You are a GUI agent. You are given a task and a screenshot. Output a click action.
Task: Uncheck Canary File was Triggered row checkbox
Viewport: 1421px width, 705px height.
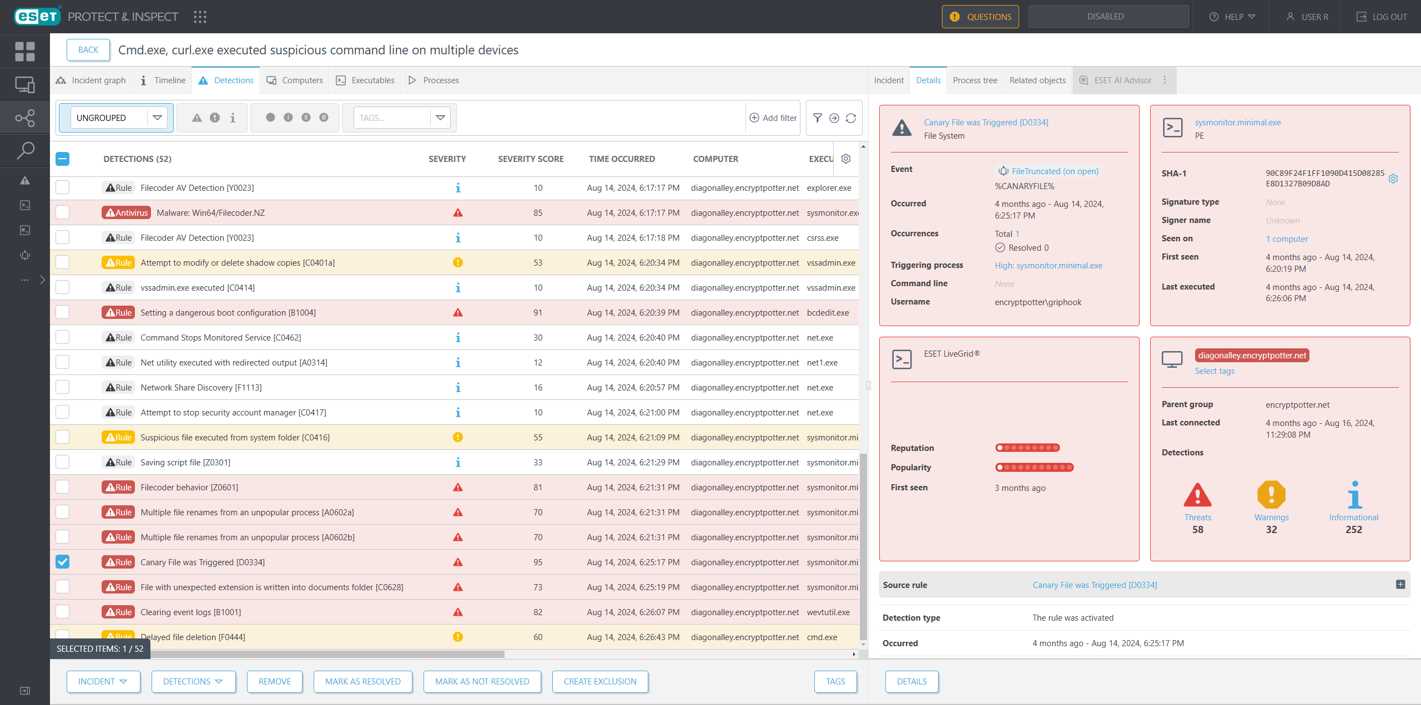(x=62, y=562)
